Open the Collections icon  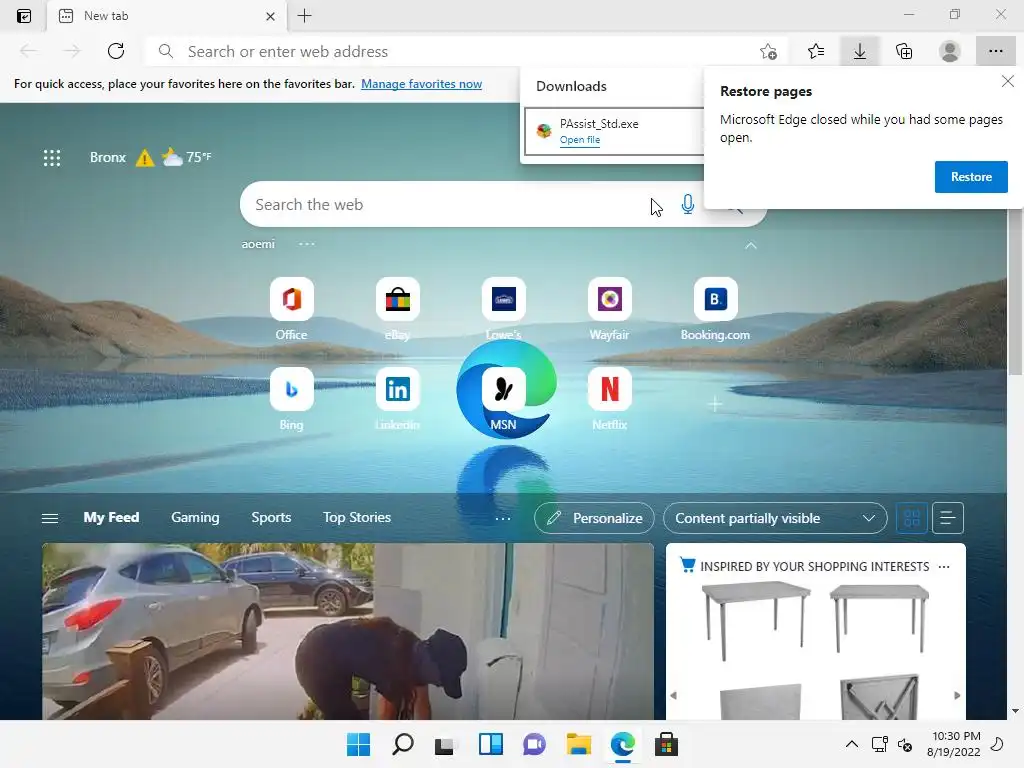[x=904, y=51]
